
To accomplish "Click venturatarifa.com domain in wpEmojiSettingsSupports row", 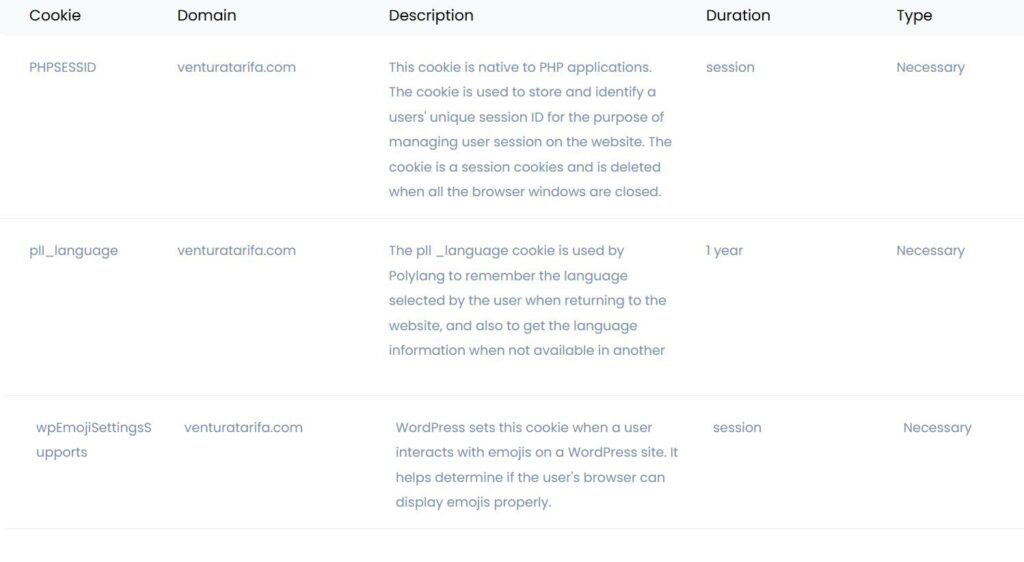I will (x=243, y=428).
